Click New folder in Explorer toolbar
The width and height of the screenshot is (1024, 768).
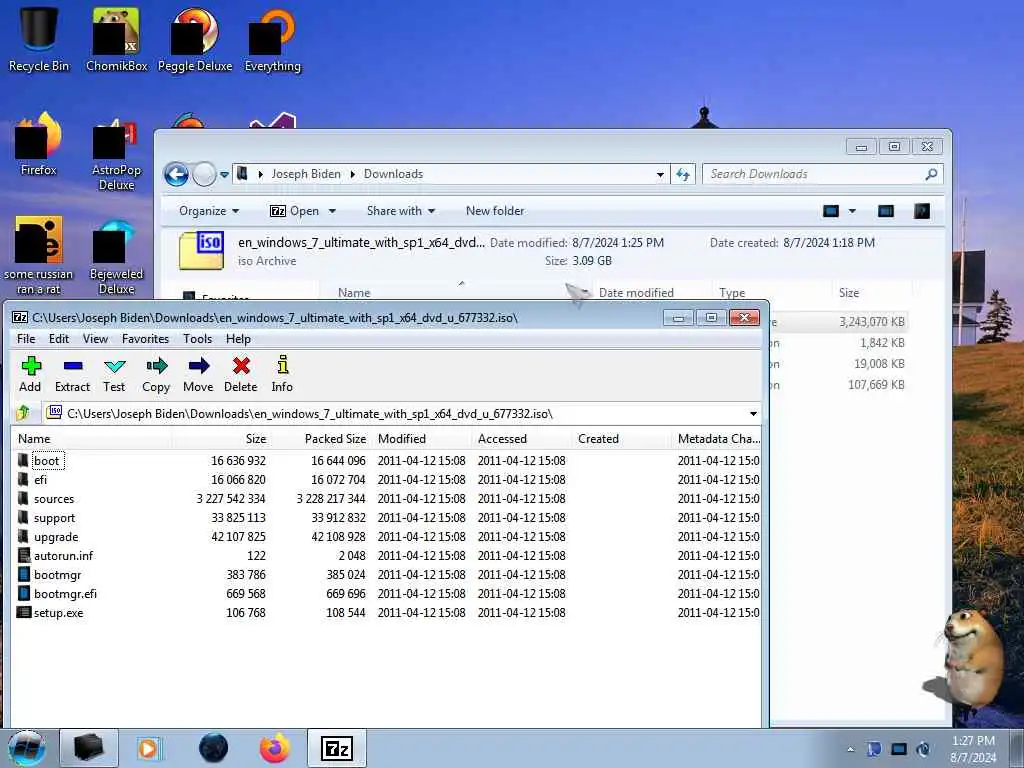pyautogui.click(x=495, y=211)
